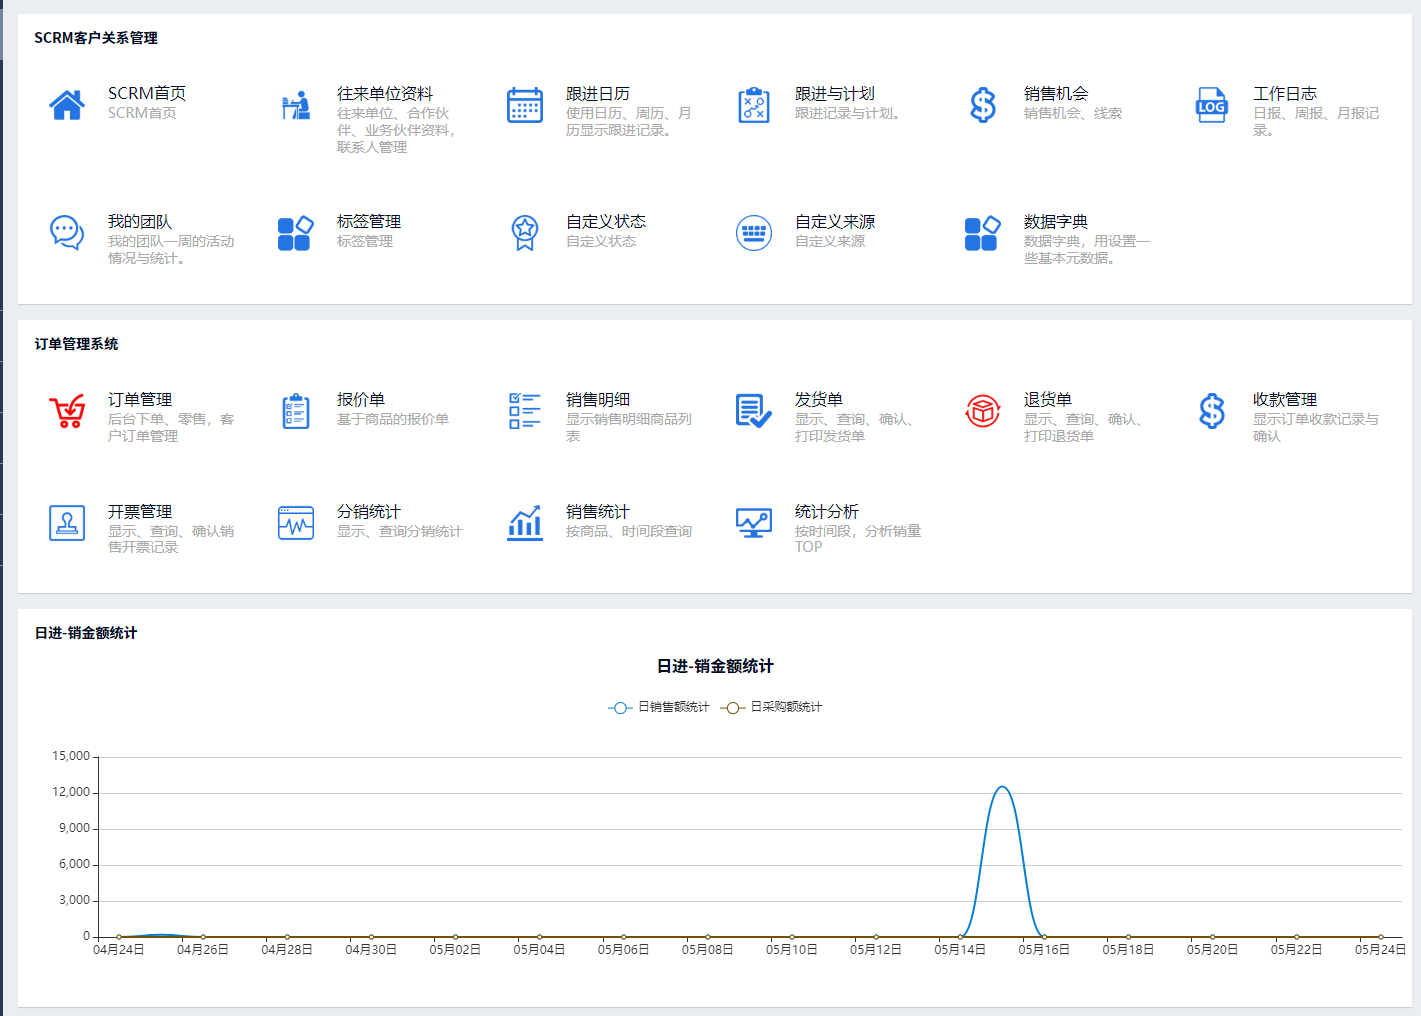This screenshot has height=1016, width=1421.
Task: Go to 订单管理 title link
Action: tap(140, 399)
